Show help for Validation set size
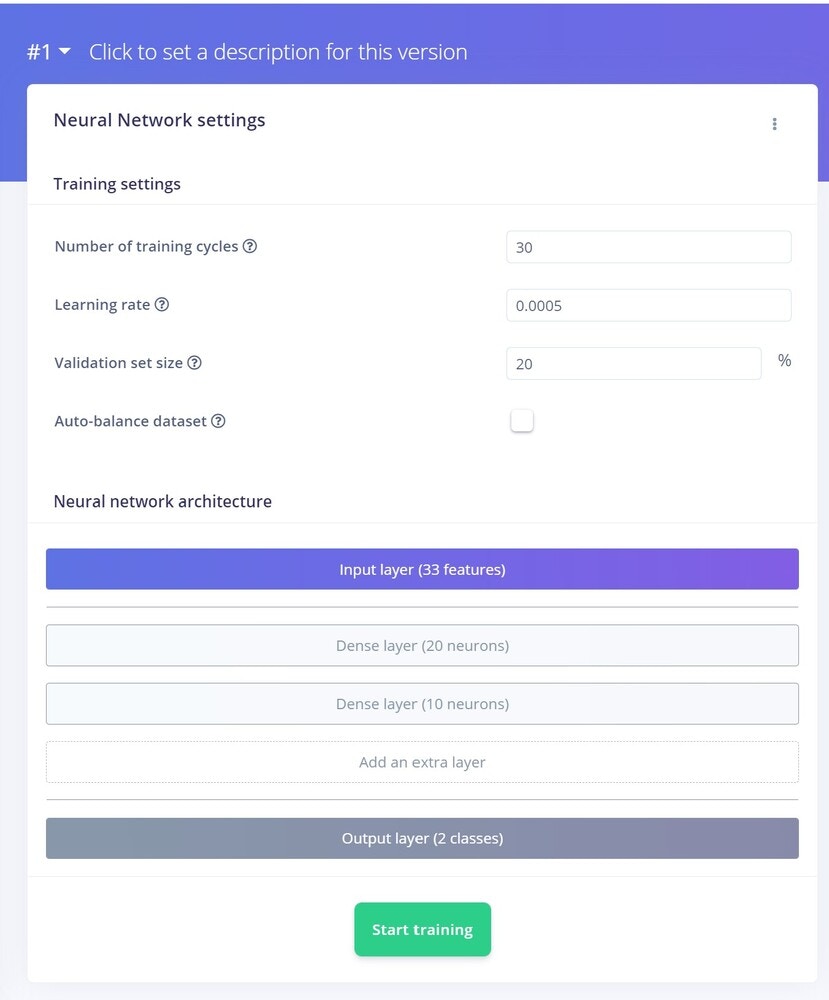Screen dimensions: 829x1000 (194, 363)
